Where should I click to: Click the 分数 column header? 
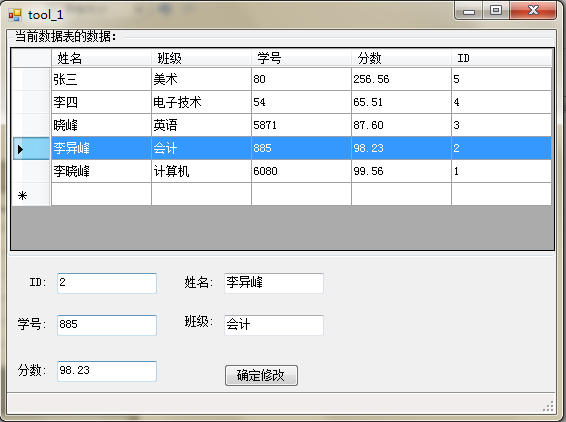(401, 58)
